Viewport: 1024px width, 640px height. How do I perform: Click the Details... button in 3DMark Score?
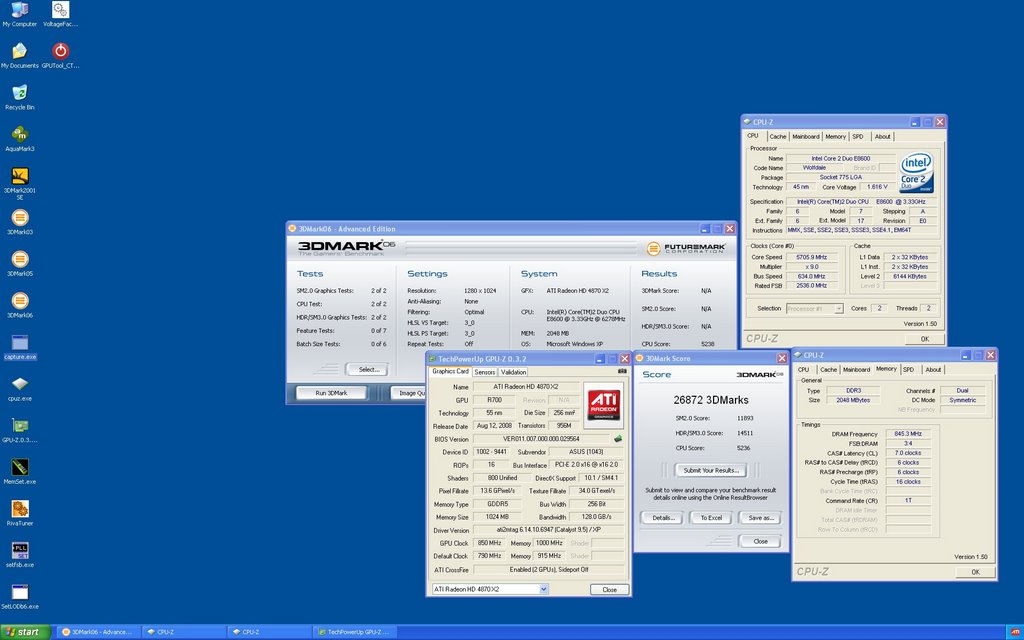coord(662,518)
